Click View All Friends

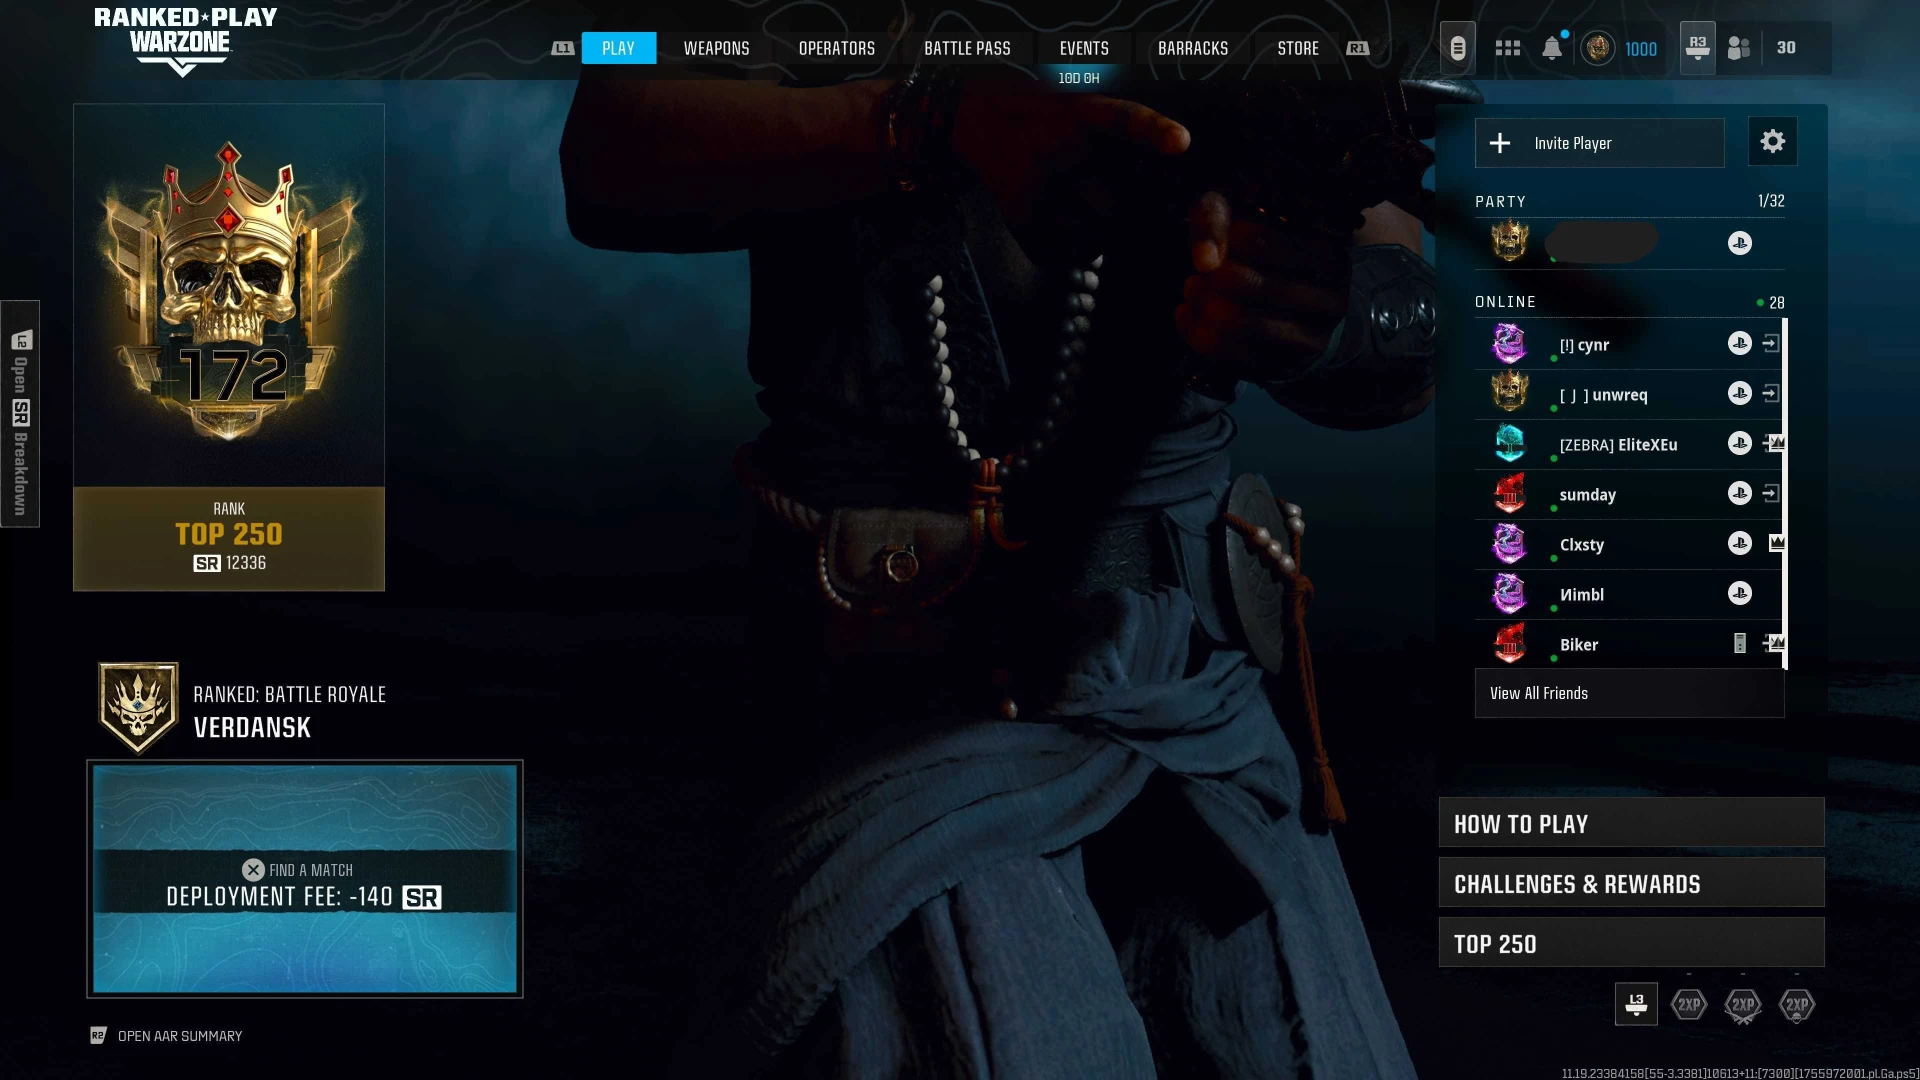coord(1629,693)
